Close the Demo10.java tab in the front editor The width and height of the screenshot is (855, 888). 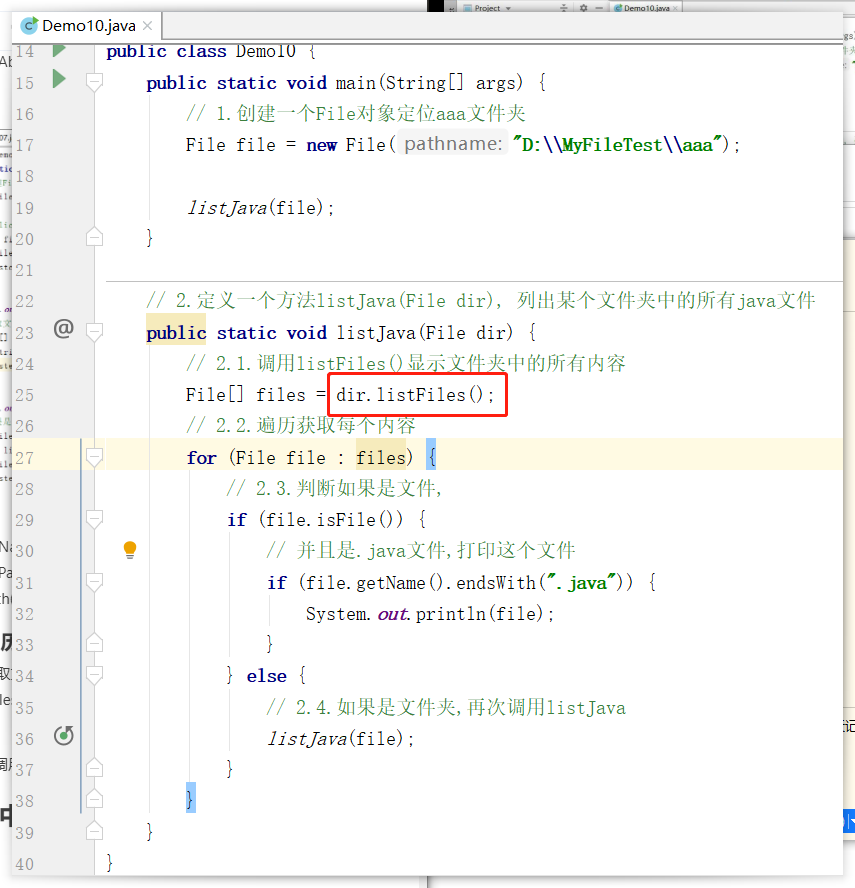click(148, 26)
